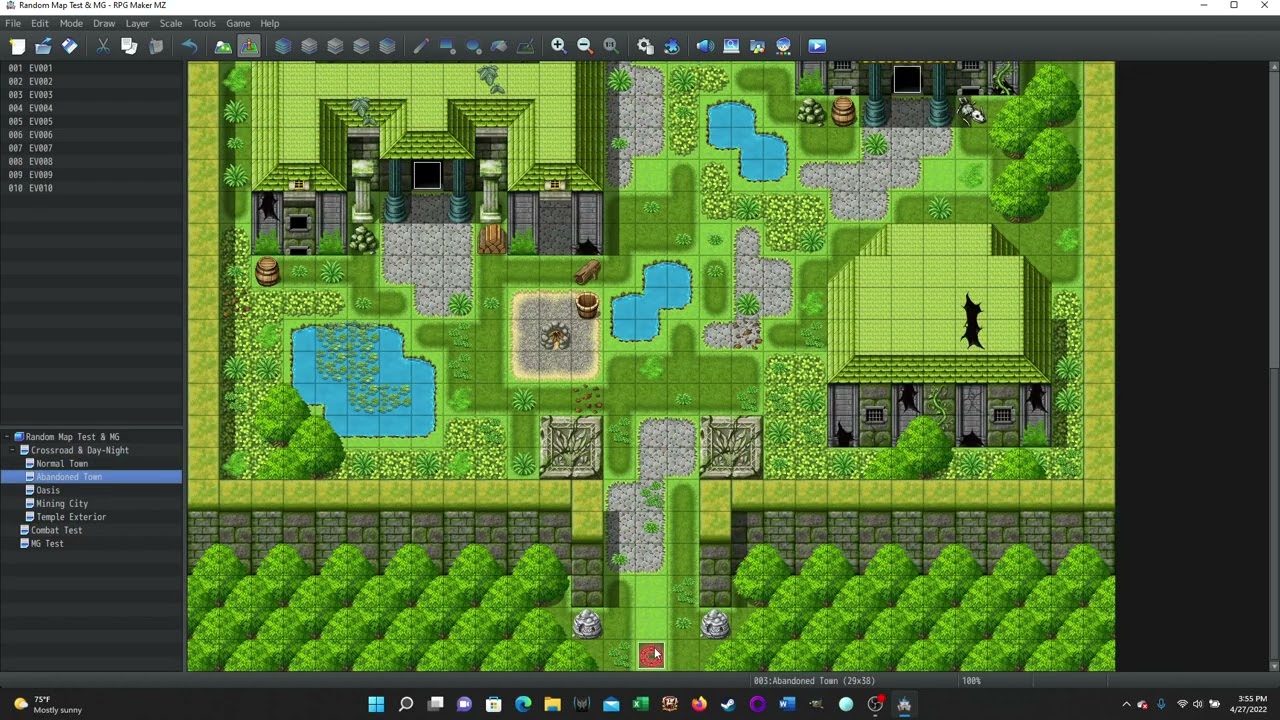Collapse the Crossroad & Day-Night node

pyautogui.click(x=13, y=450)
